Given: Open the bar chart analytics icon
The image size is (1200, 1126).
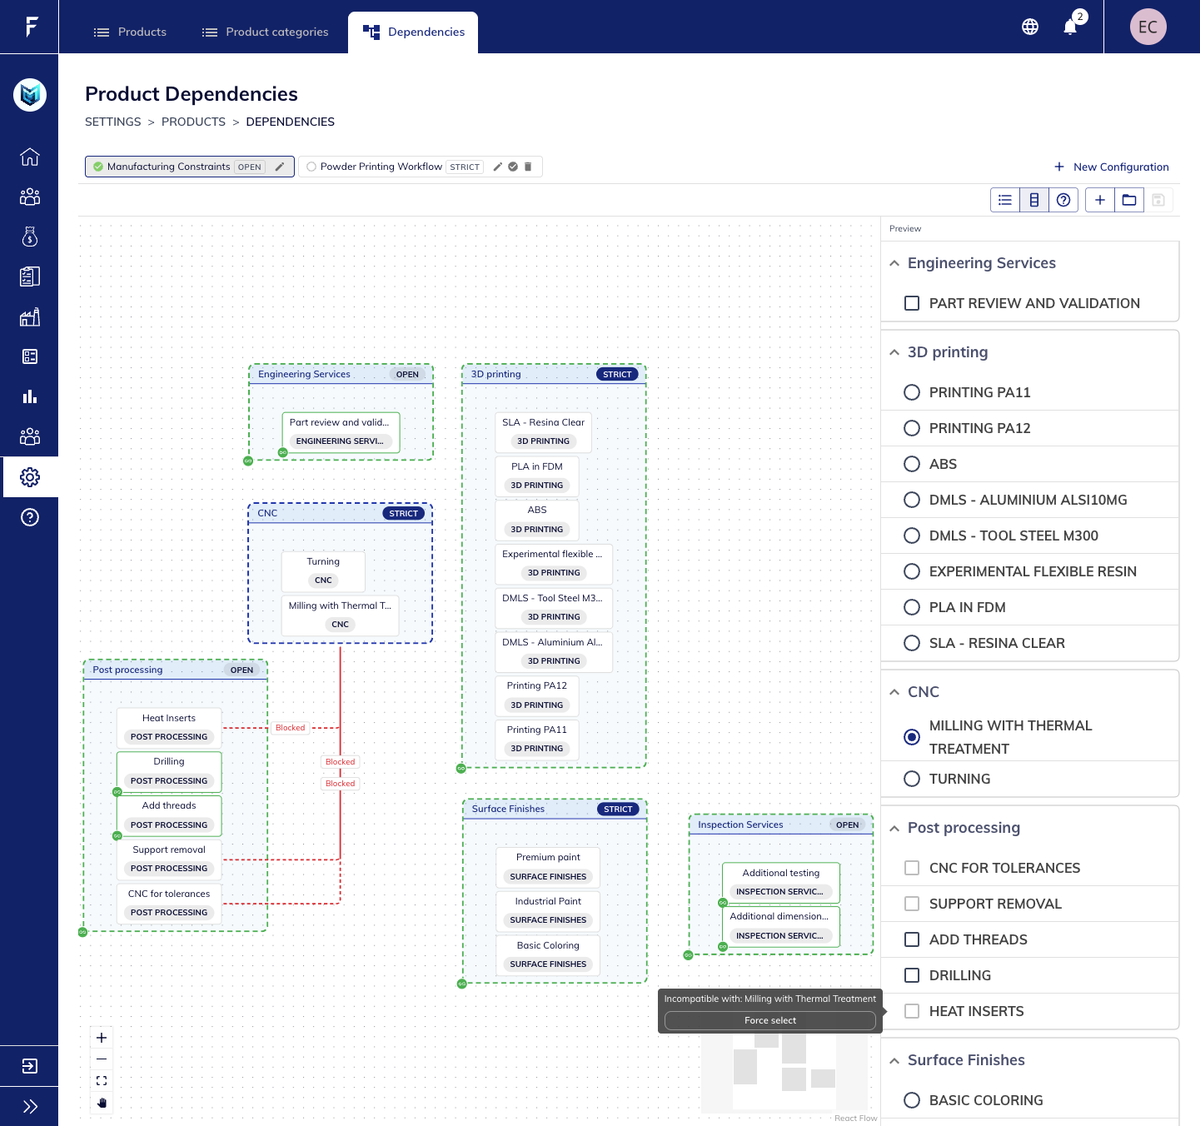Looking at the screenshot, I should 30,397.
